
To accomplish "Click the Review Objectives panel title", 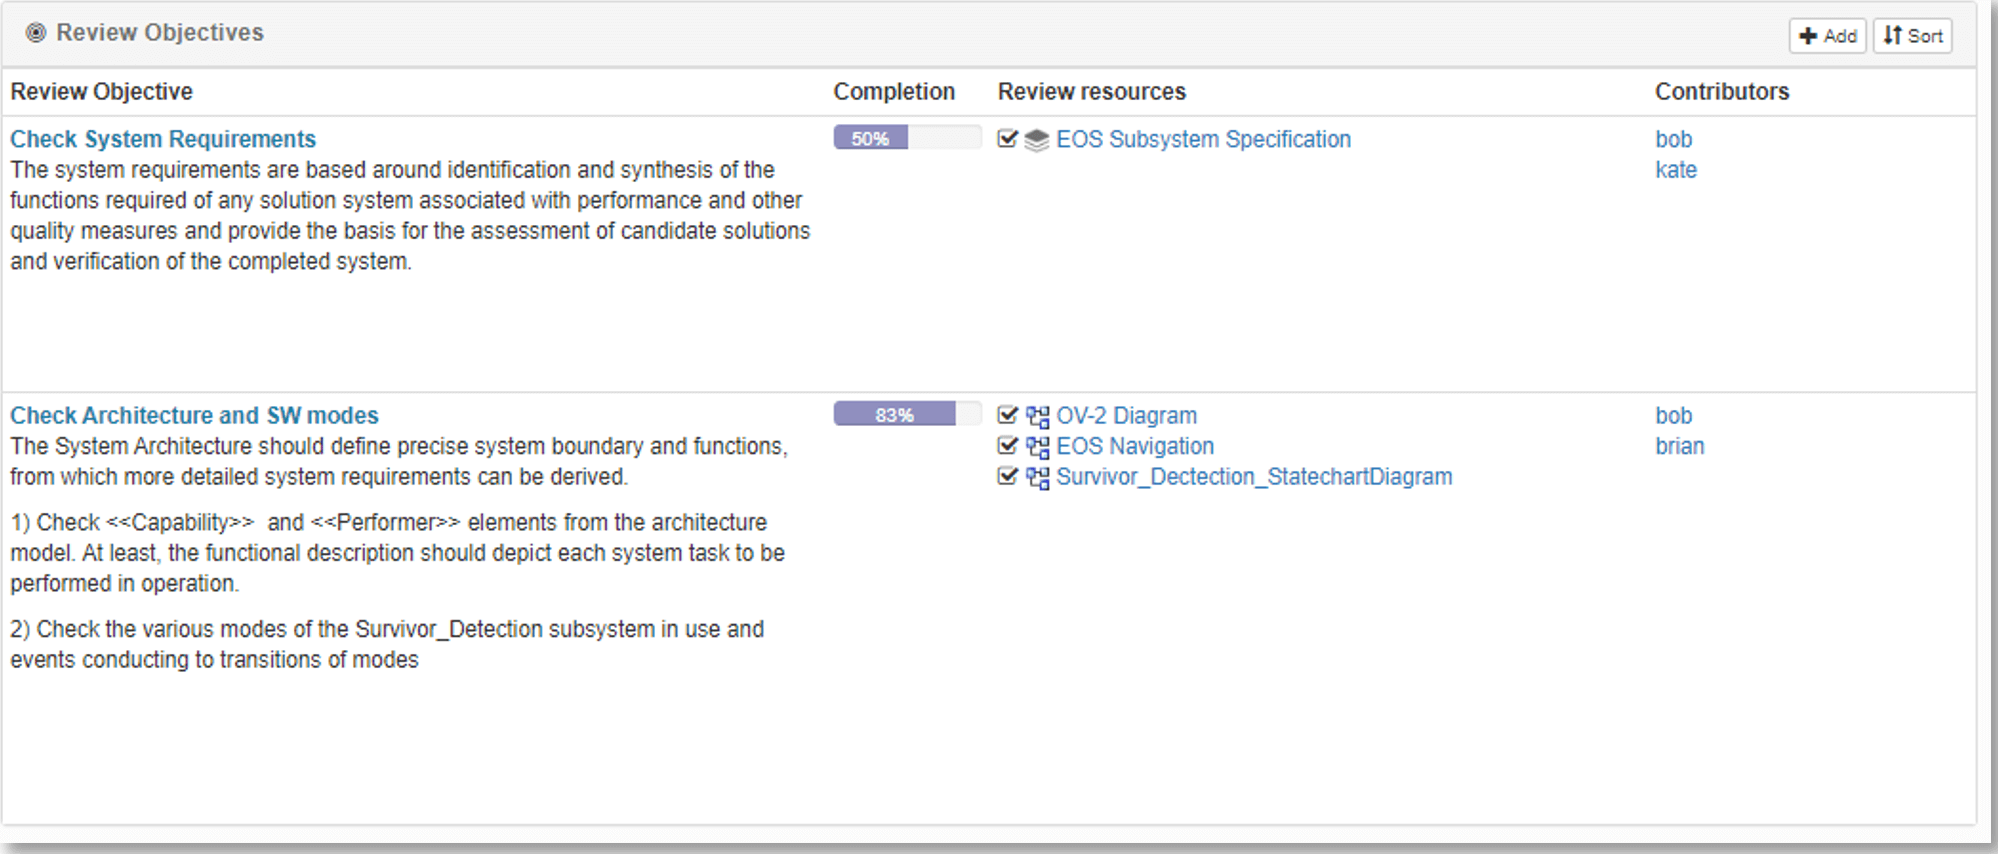I will (x=160, y=33).
